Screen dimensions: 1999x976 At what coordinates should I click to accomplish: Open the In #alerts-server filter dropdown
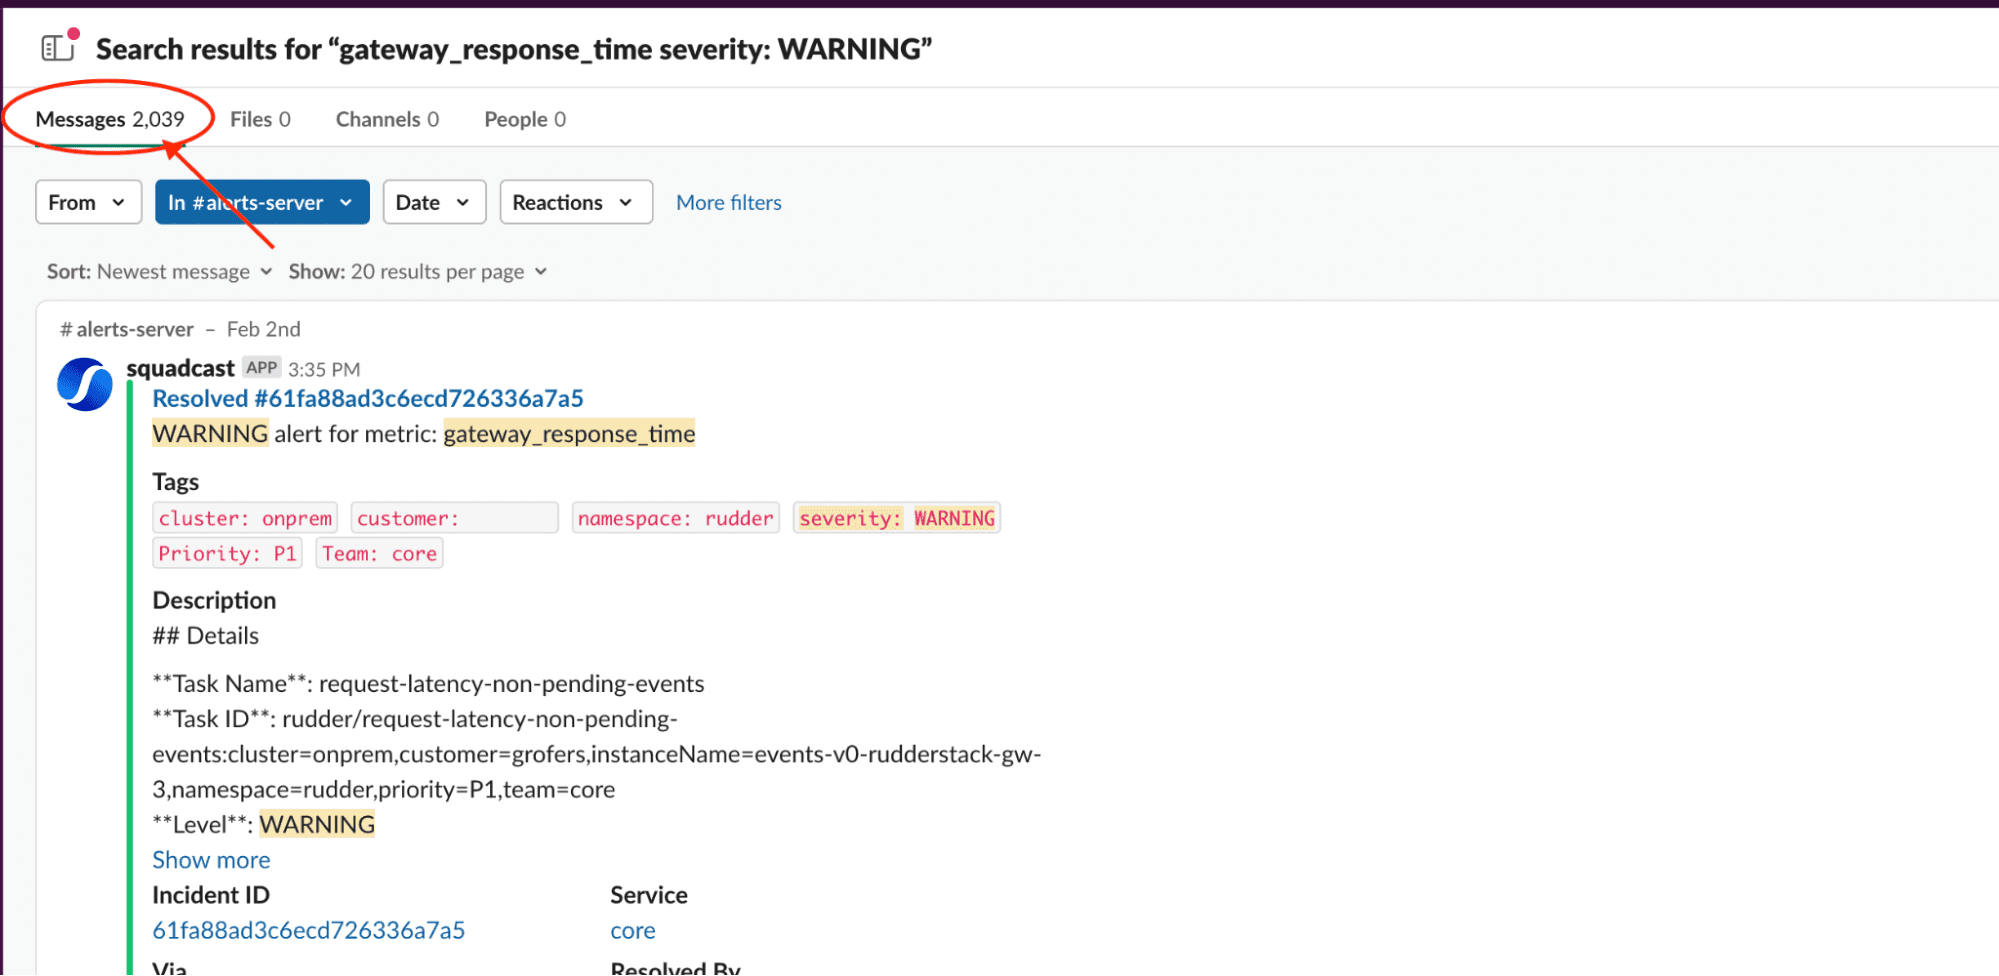click(x=262, y=202)
